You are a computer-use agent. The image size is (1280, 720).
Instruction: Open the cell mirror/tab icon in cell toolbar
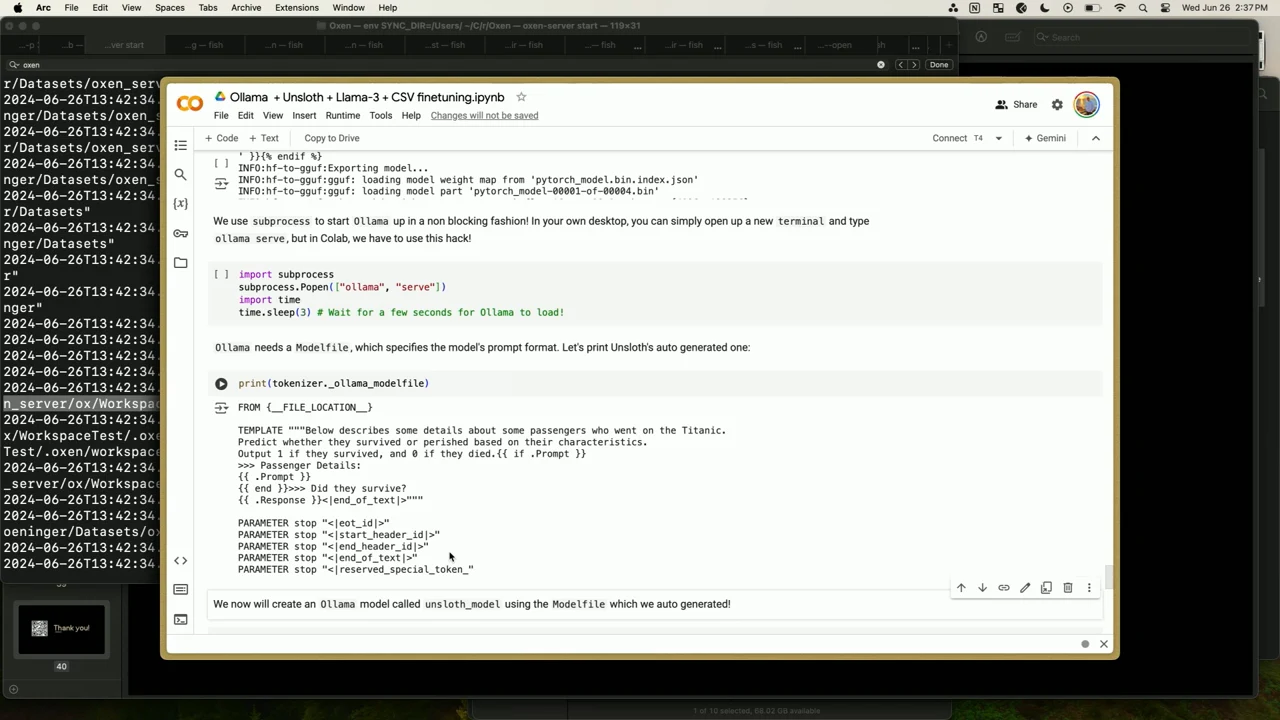click(x=1046, y=588)
